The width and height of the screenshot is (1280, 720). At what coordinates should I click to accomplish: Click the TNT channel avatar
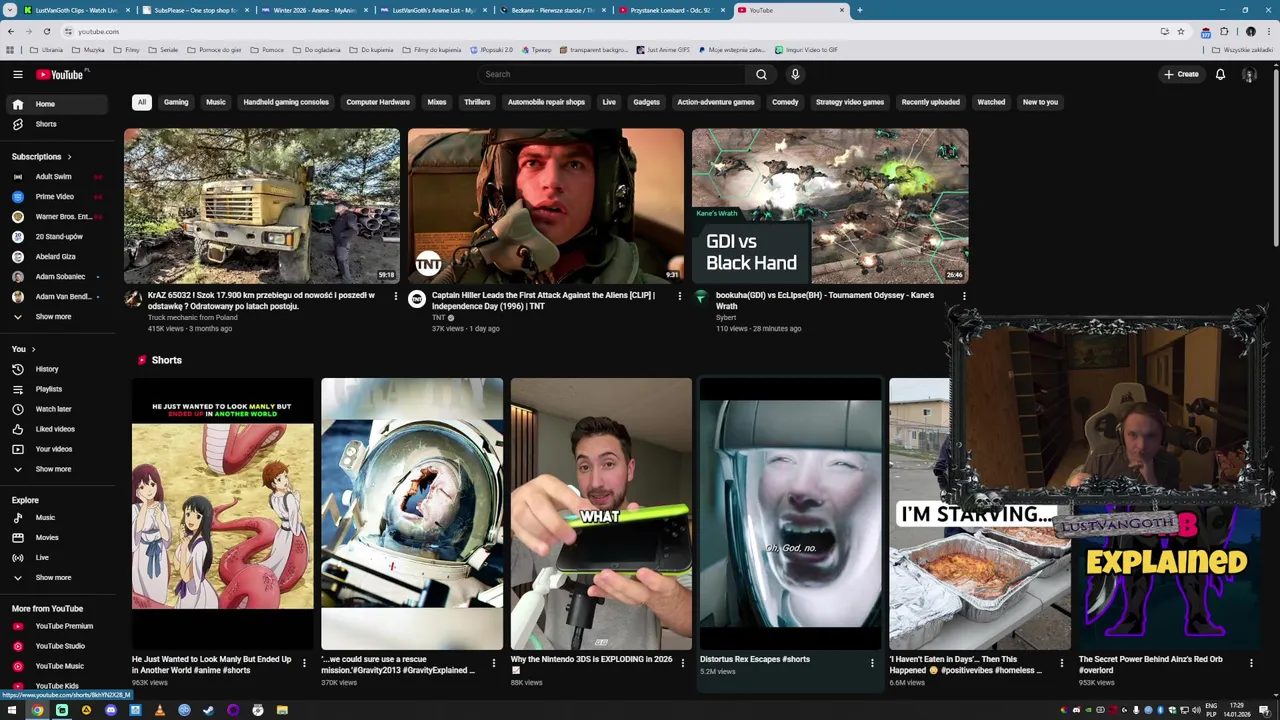[x=417, y=298]
